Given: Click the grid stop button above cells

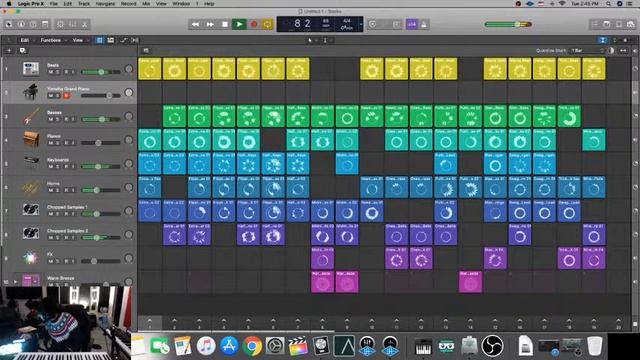Looking at the screenshot, I should point(146,51).
